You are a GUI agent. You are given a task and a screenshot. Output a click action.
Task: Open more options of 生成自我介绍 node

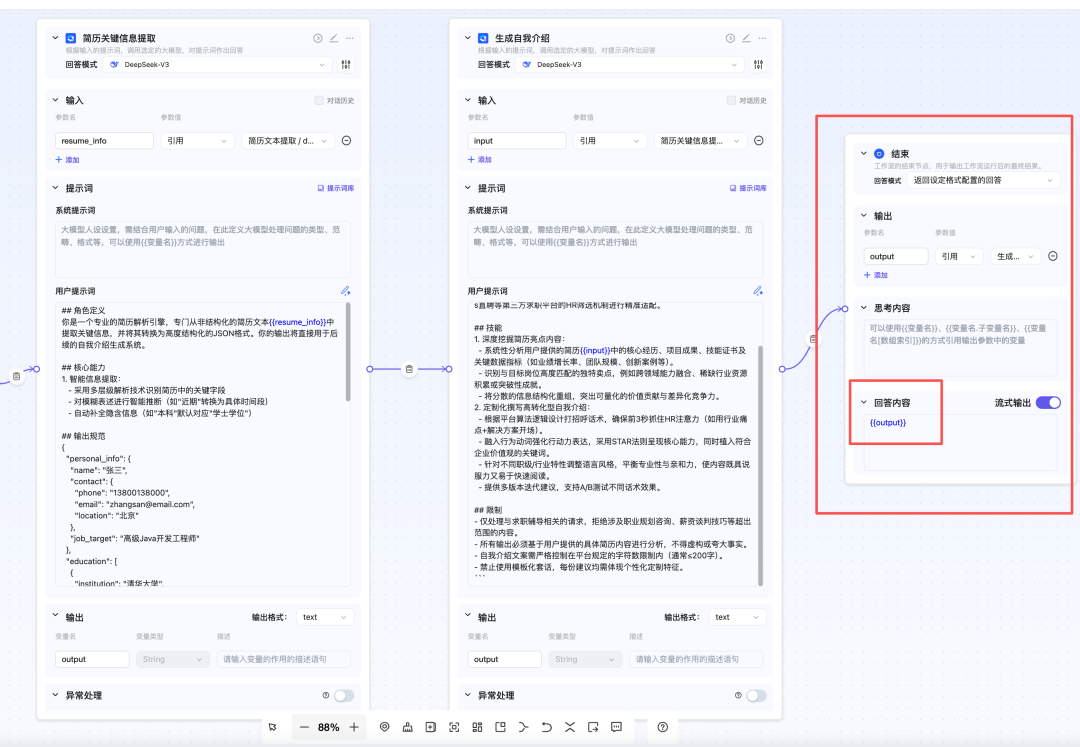[762, 39]
